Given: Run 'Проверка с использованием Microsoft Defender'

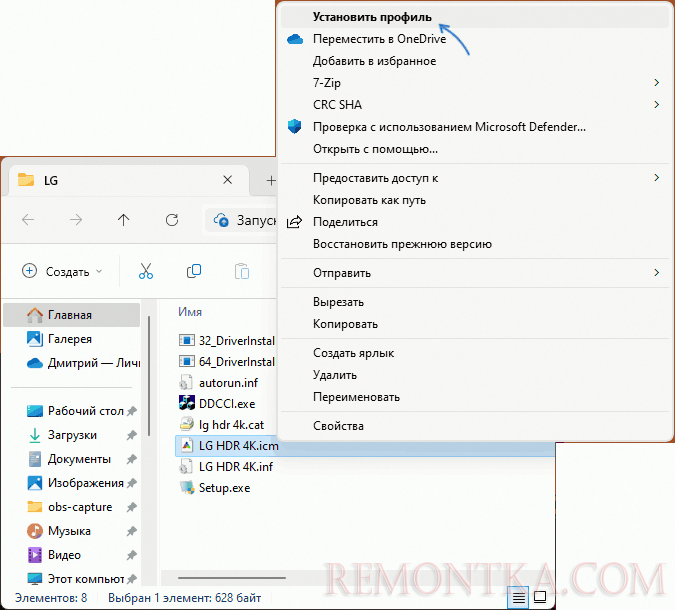Looking at the screenshot, I should [x=475, y=127].
